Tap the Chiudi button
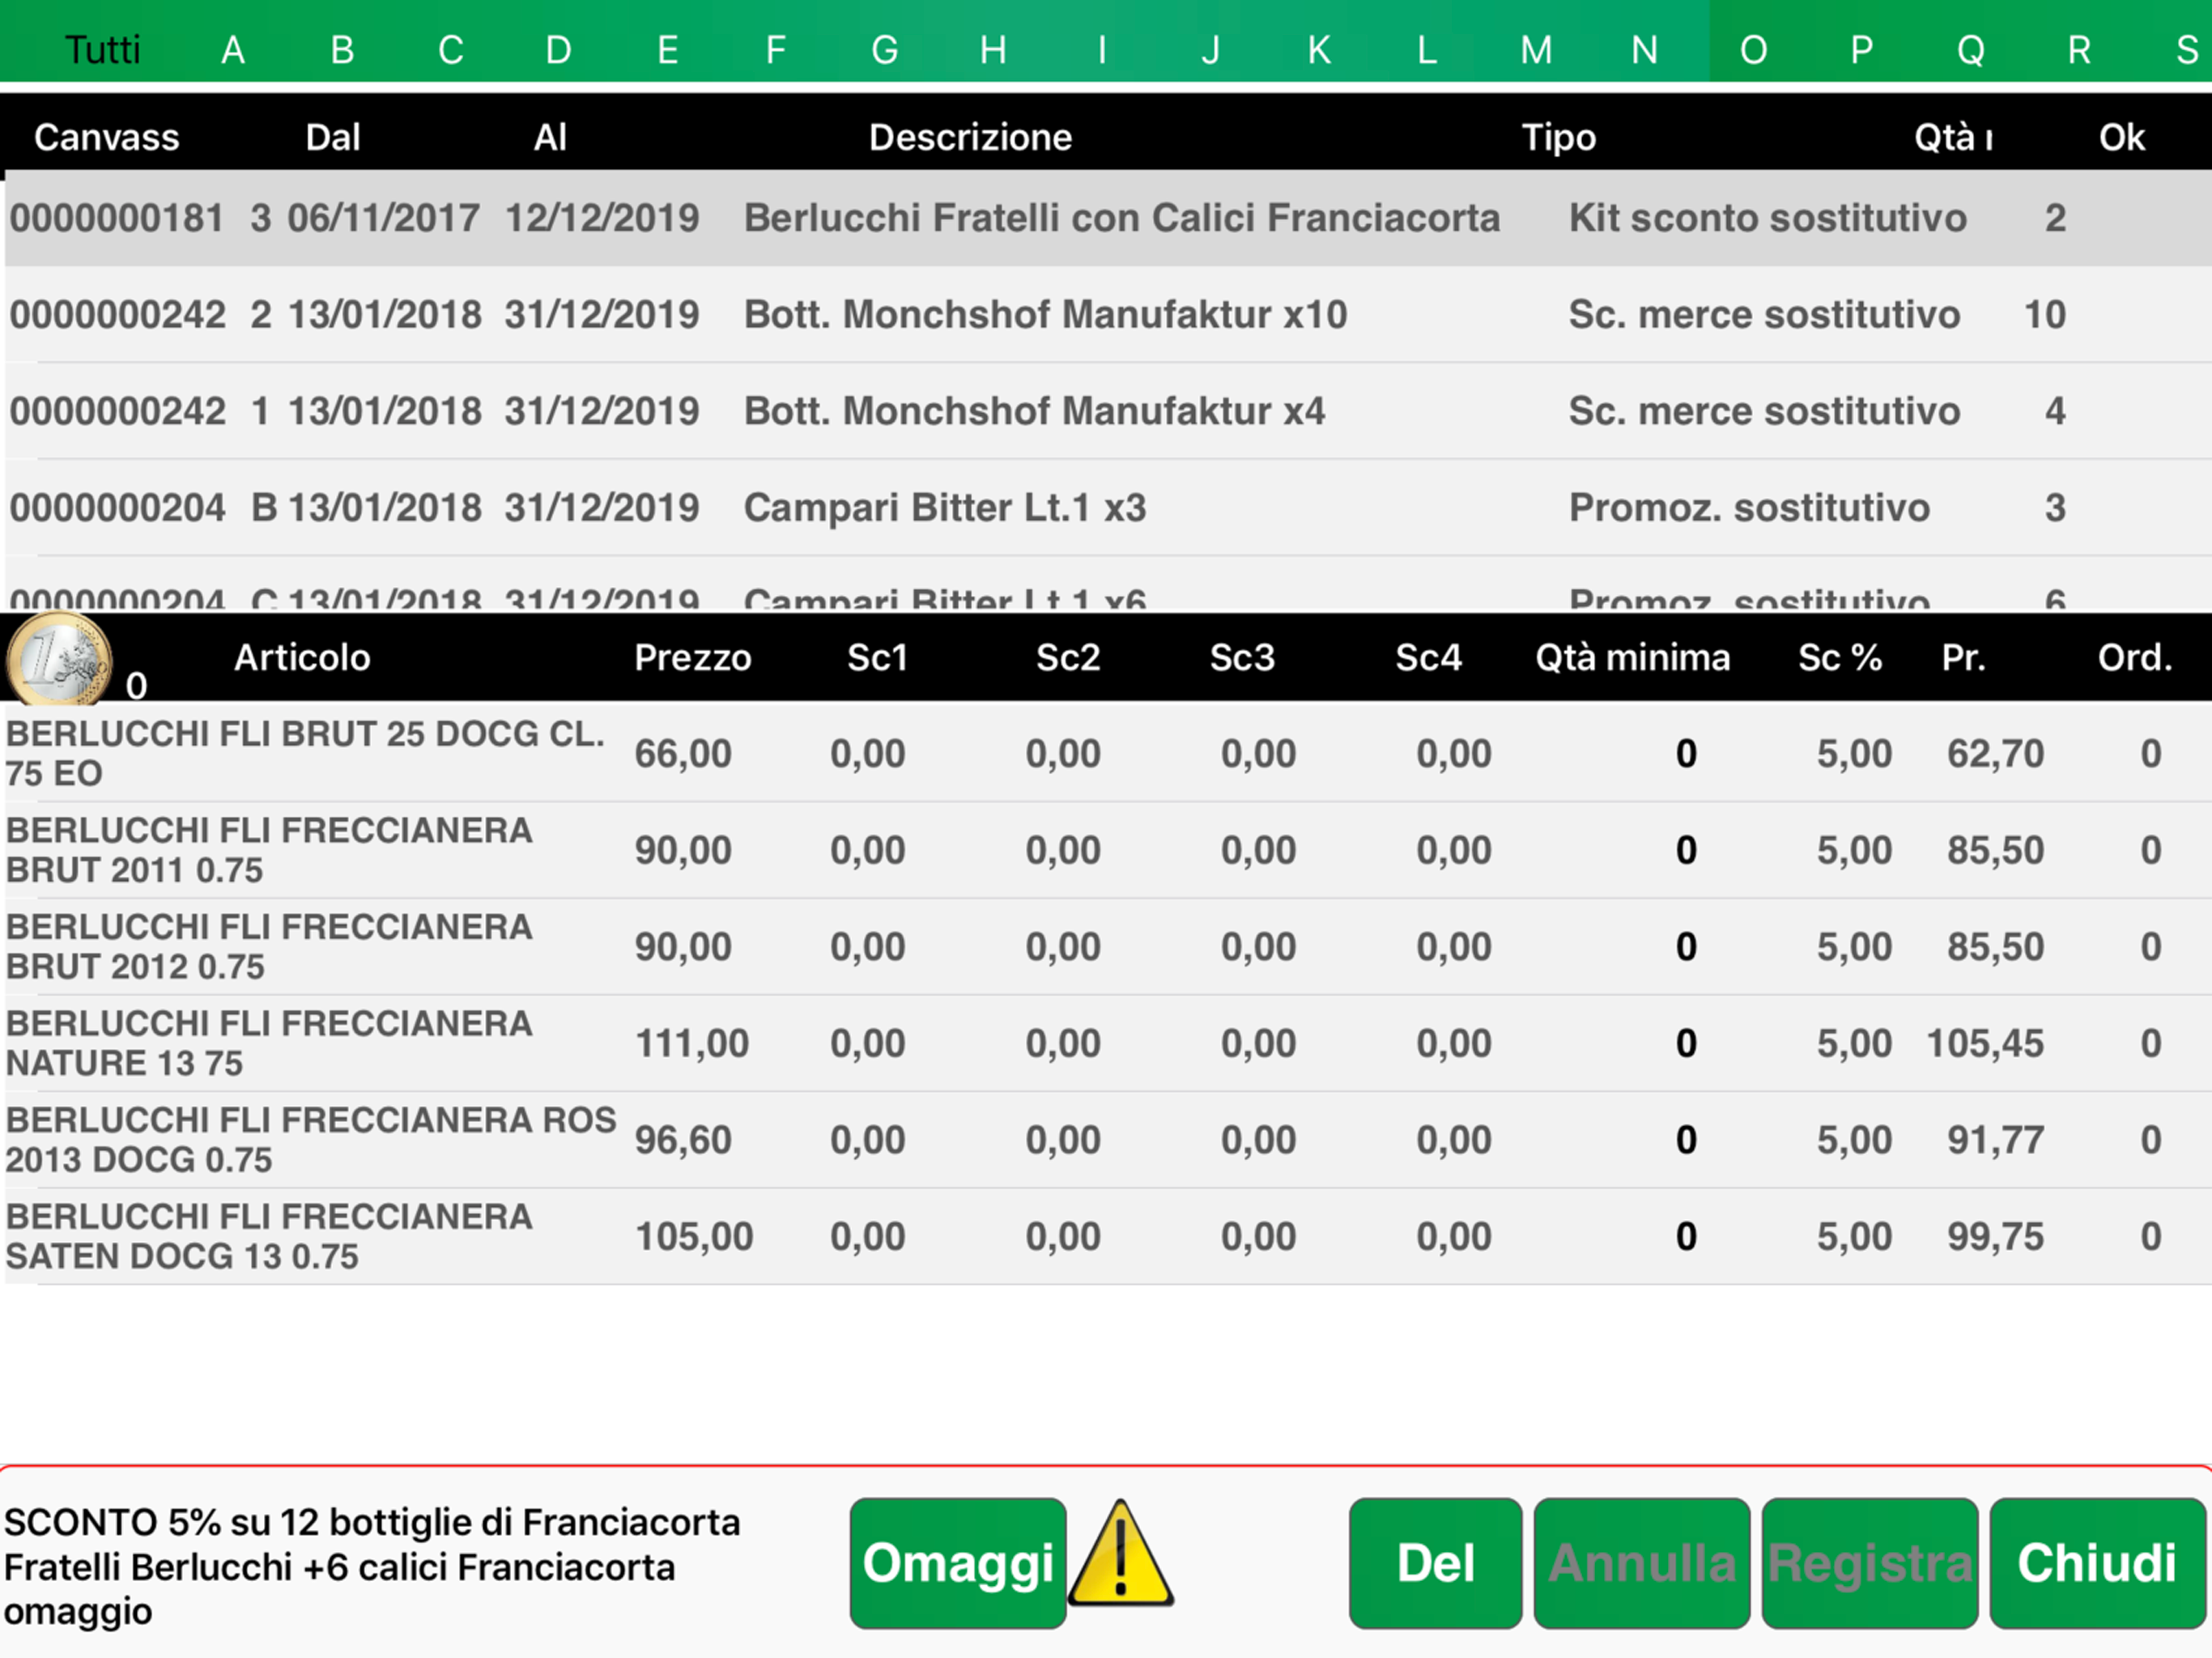The image size is (2212, 1658). click(x=2098, y=1563)
